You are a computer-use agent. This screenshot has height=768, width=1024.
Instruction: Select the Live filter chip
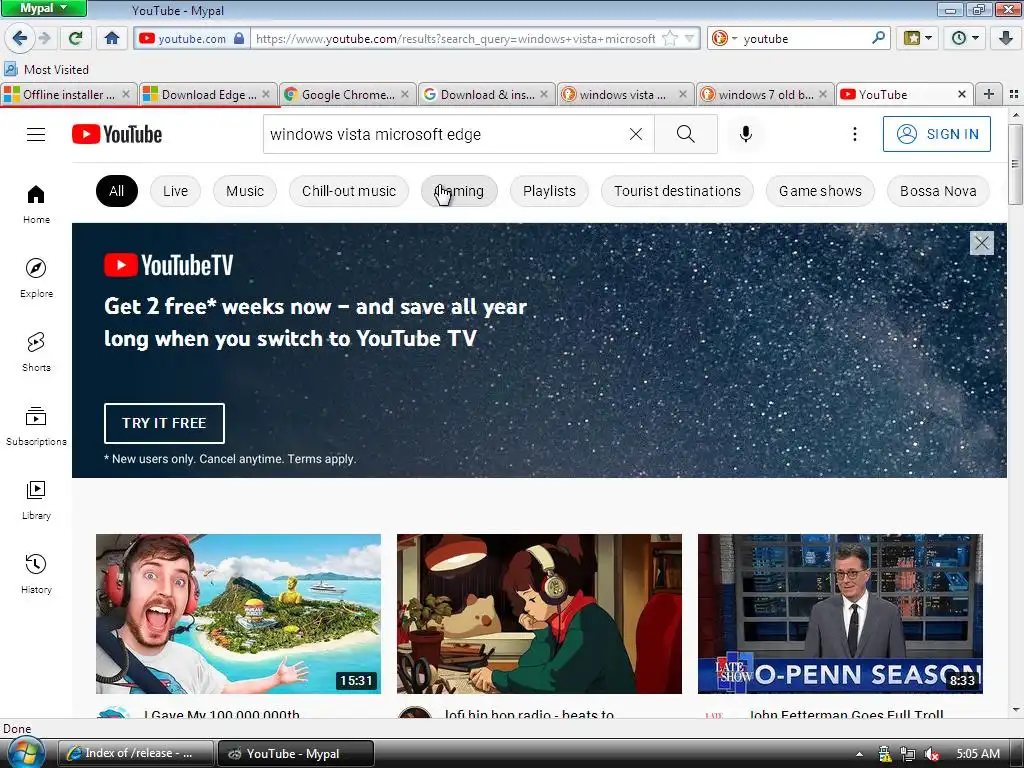pos(175,191)
